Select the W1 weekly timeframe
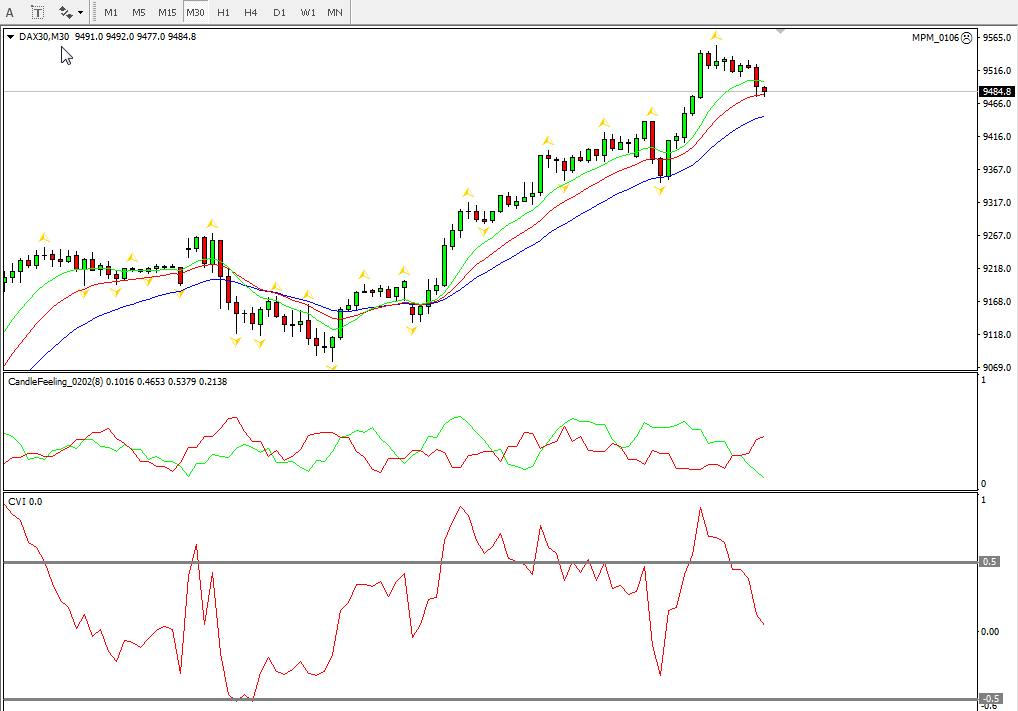Image resolution: width=1018 pixels, height=711 pixels. [307, 12]
